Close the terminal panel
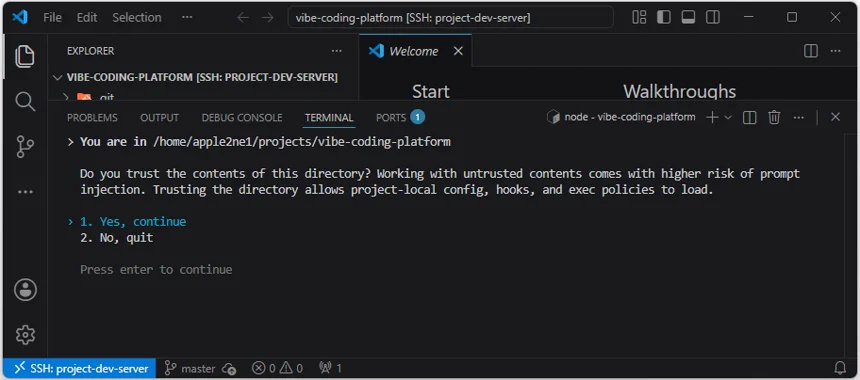Viewport: 860px width, 380px height. [835, 117]
